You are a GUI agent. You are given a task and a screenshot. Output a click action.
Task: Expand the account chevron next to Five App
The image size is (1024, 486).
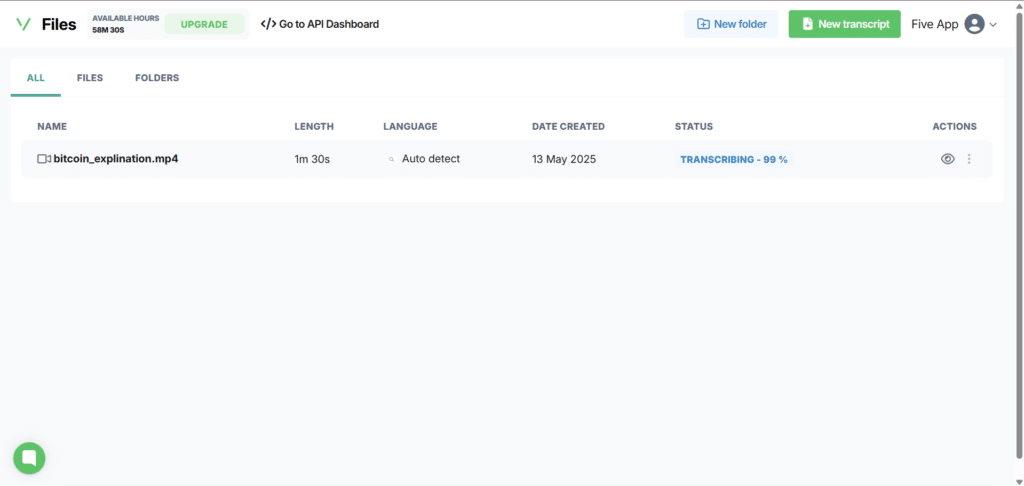[x=993, y=25]
